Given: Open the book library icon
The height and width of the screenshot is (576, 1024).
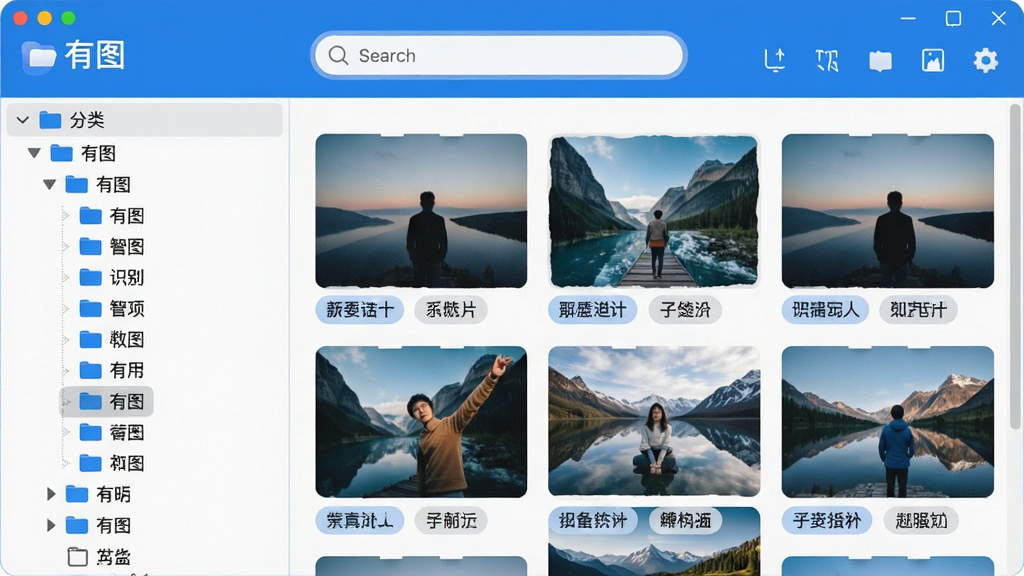Looking at the screenshot, I should coord(880,61).
